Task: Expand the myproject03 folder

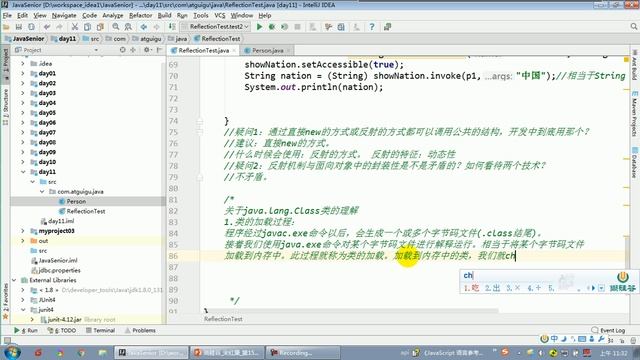Action: (23, 231)
